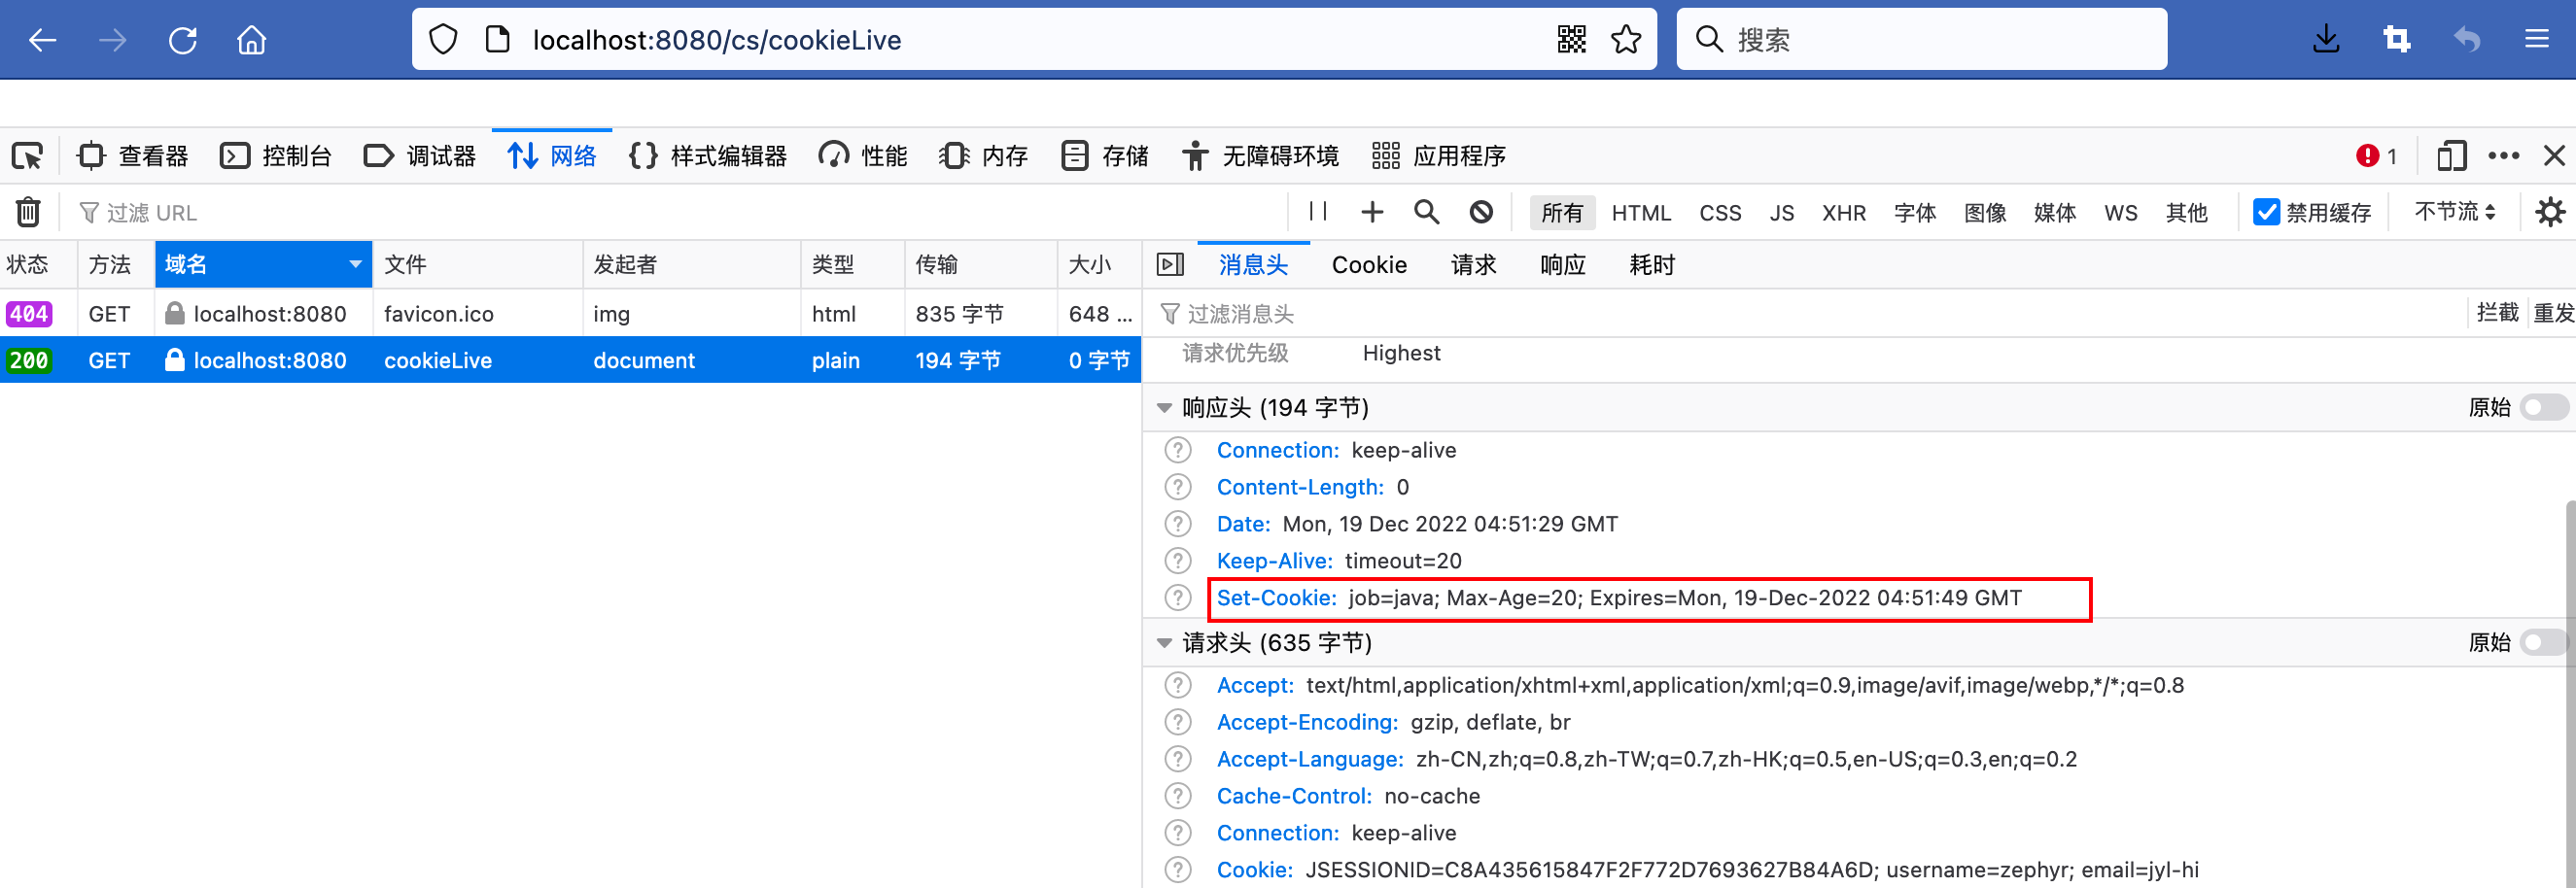Image resolution: width=2576 pixels, height=888 pixels.
Task: Open request blocking panel
Action: pyautogui.click(x=1481, y=212)
